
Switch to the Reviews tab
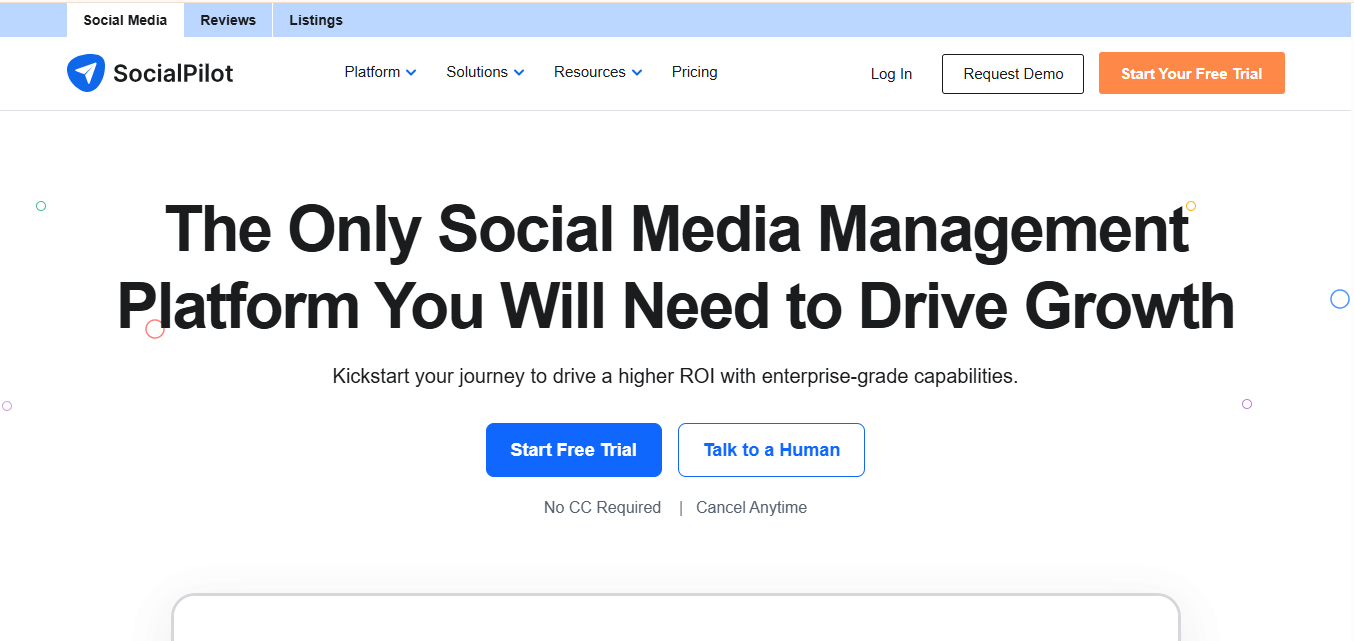(x=228, y=20)
